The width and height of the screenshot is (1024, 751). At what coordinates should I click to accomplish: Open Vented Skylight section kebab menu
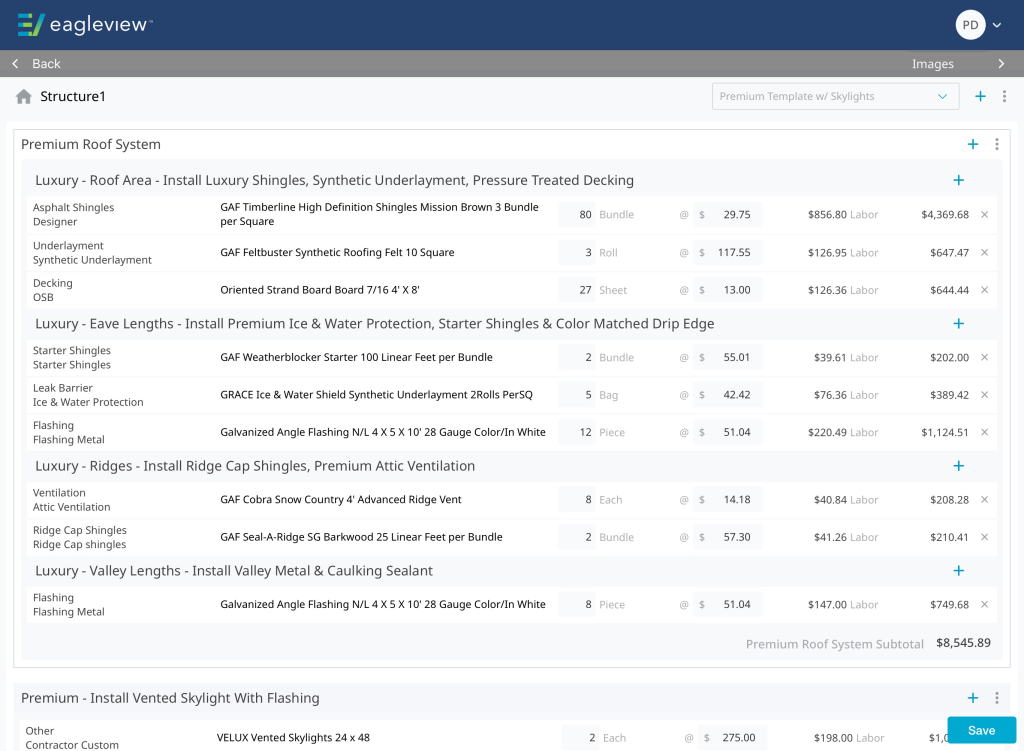pyautogui.click(x=997, y=698)
